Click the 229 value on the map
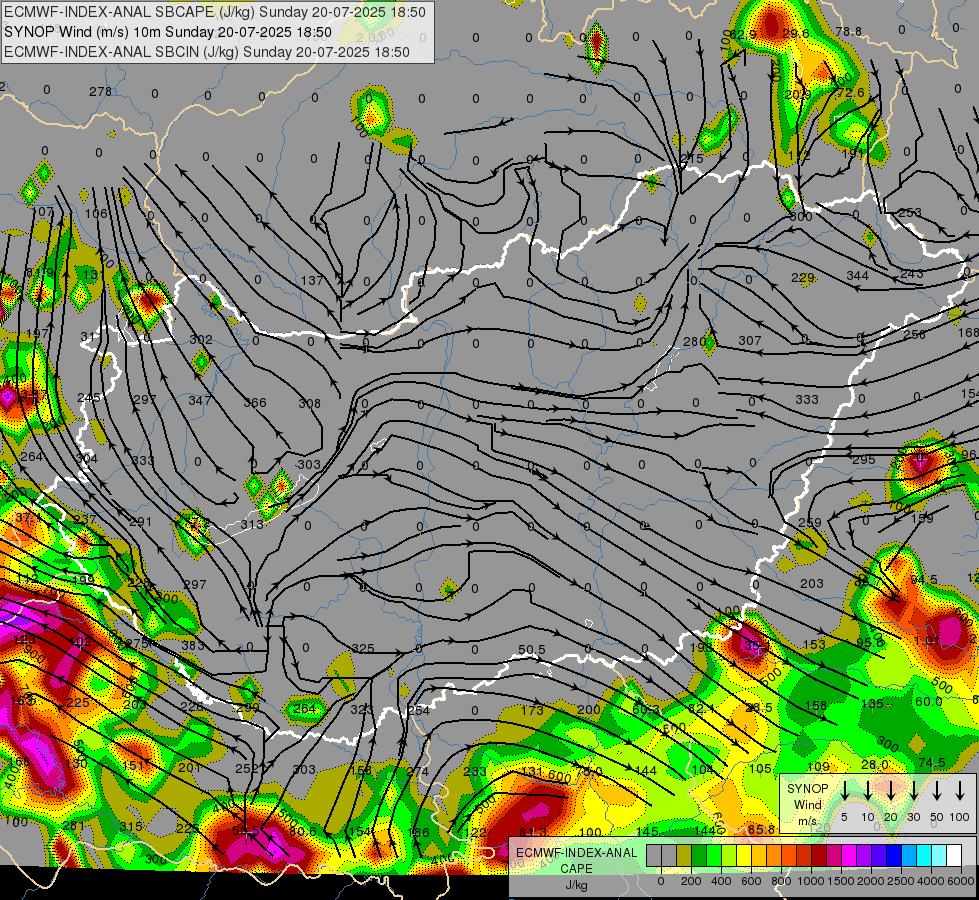Viewport: 979px width, 900px height. [802, 277]
